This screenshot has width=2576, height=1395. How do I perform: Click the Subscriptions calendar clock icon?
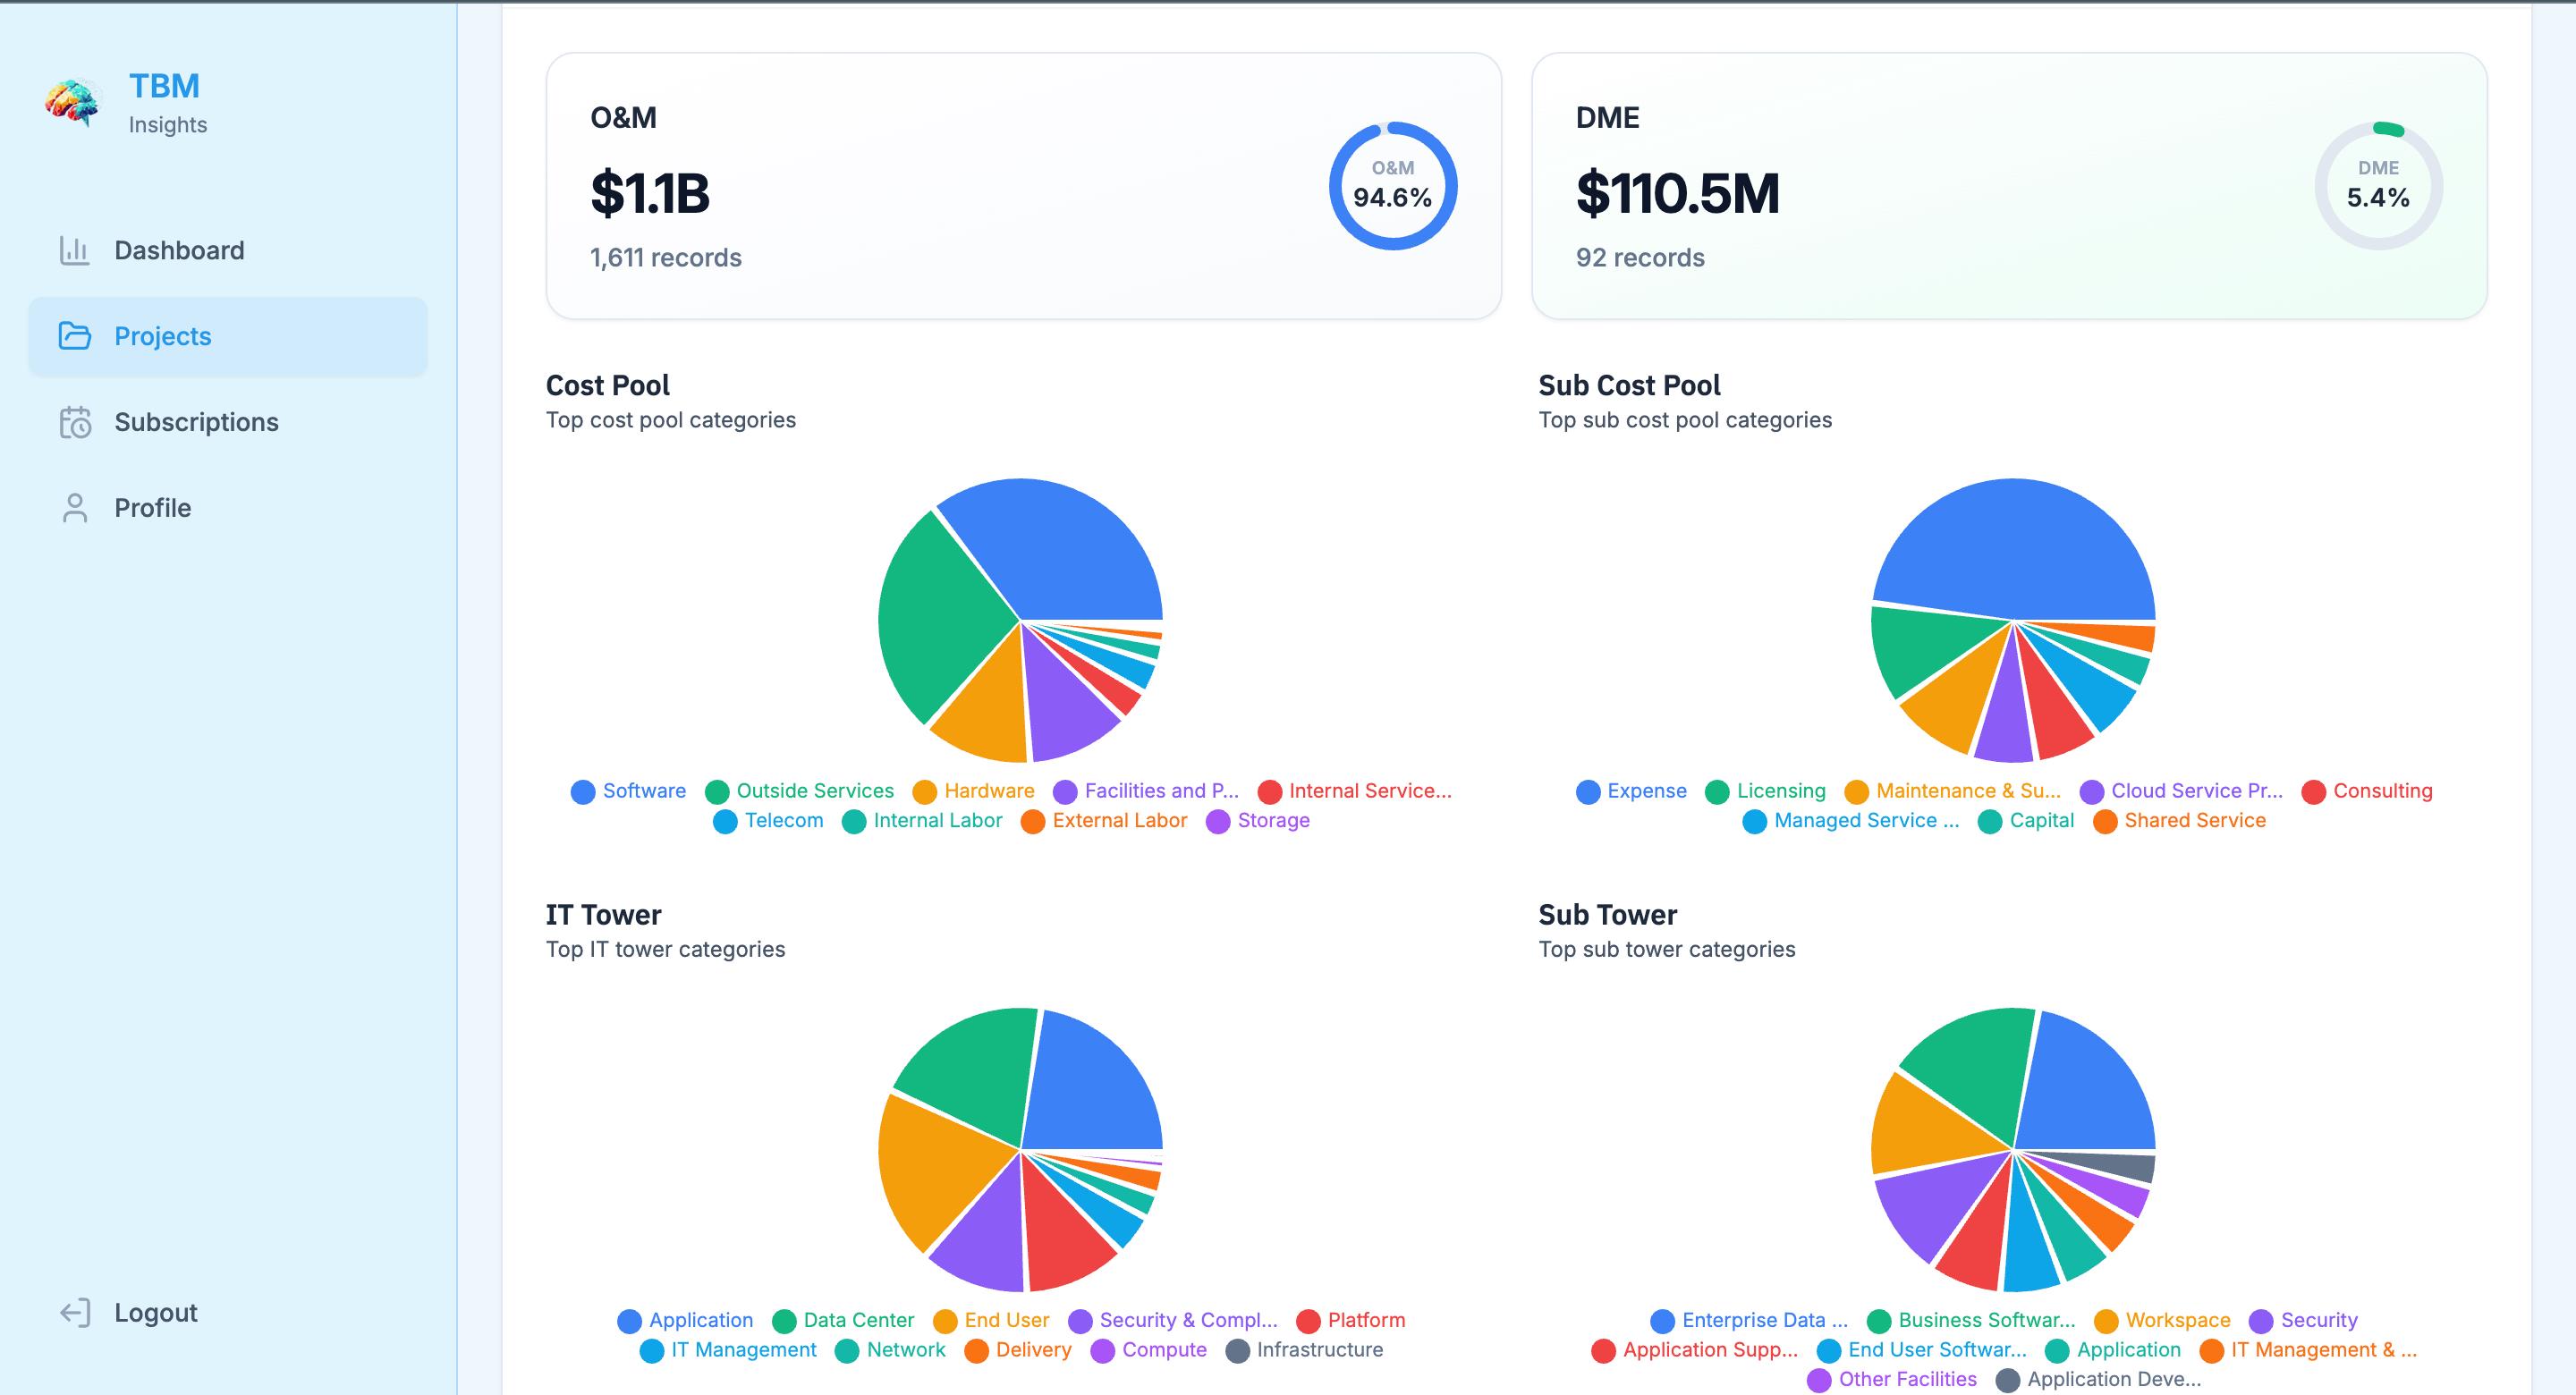(x=75, y=422)
